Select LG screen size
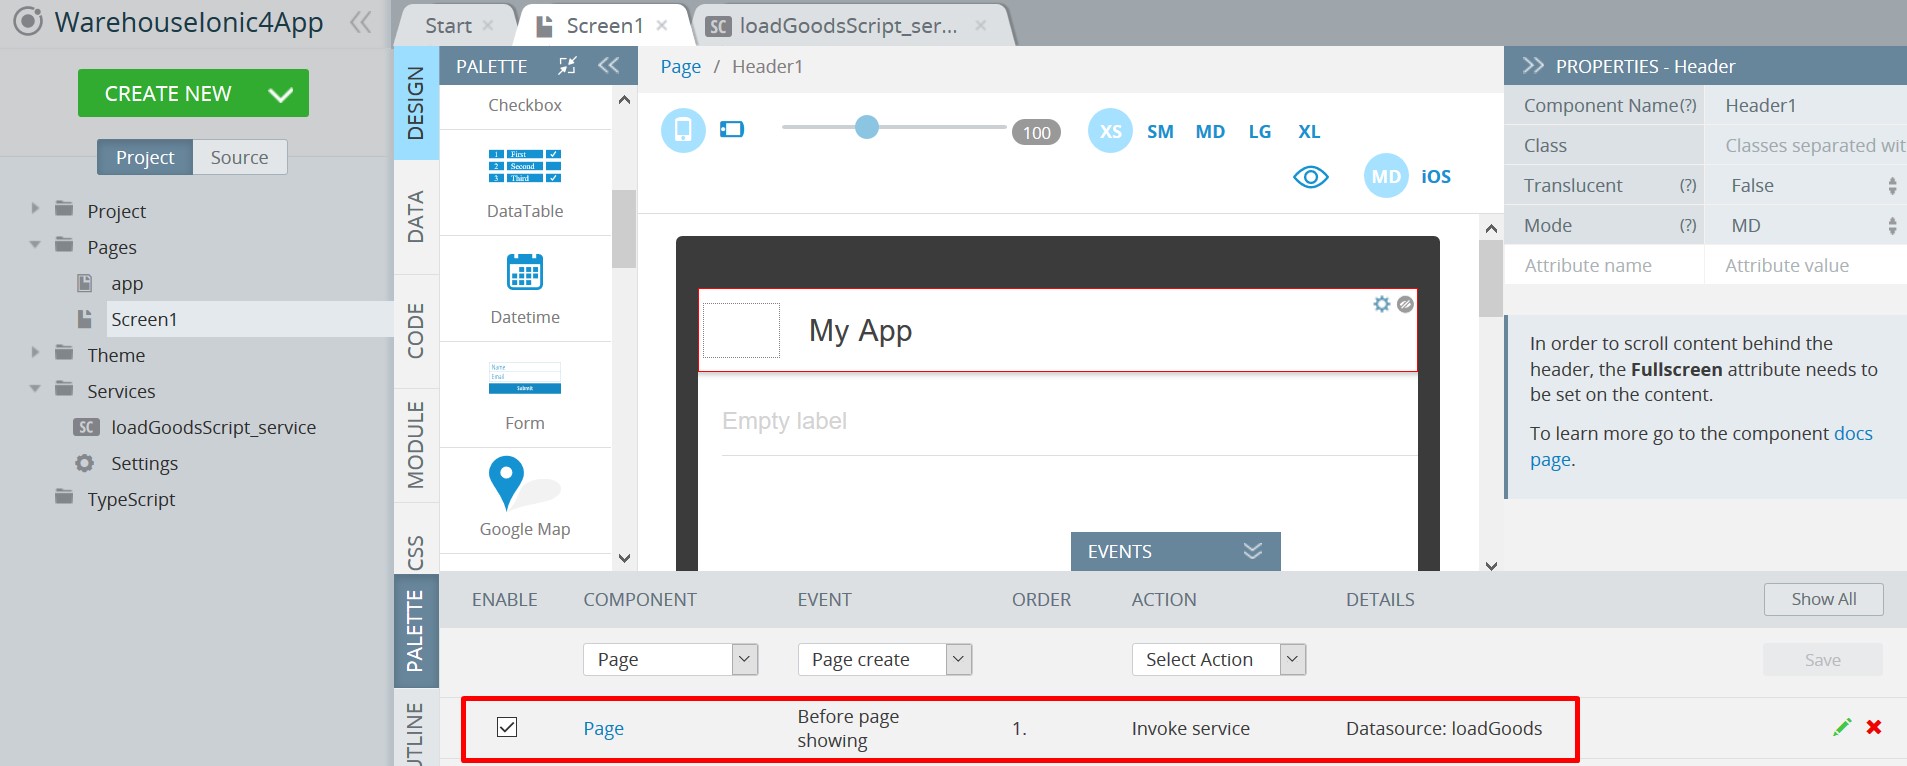 1260,131
